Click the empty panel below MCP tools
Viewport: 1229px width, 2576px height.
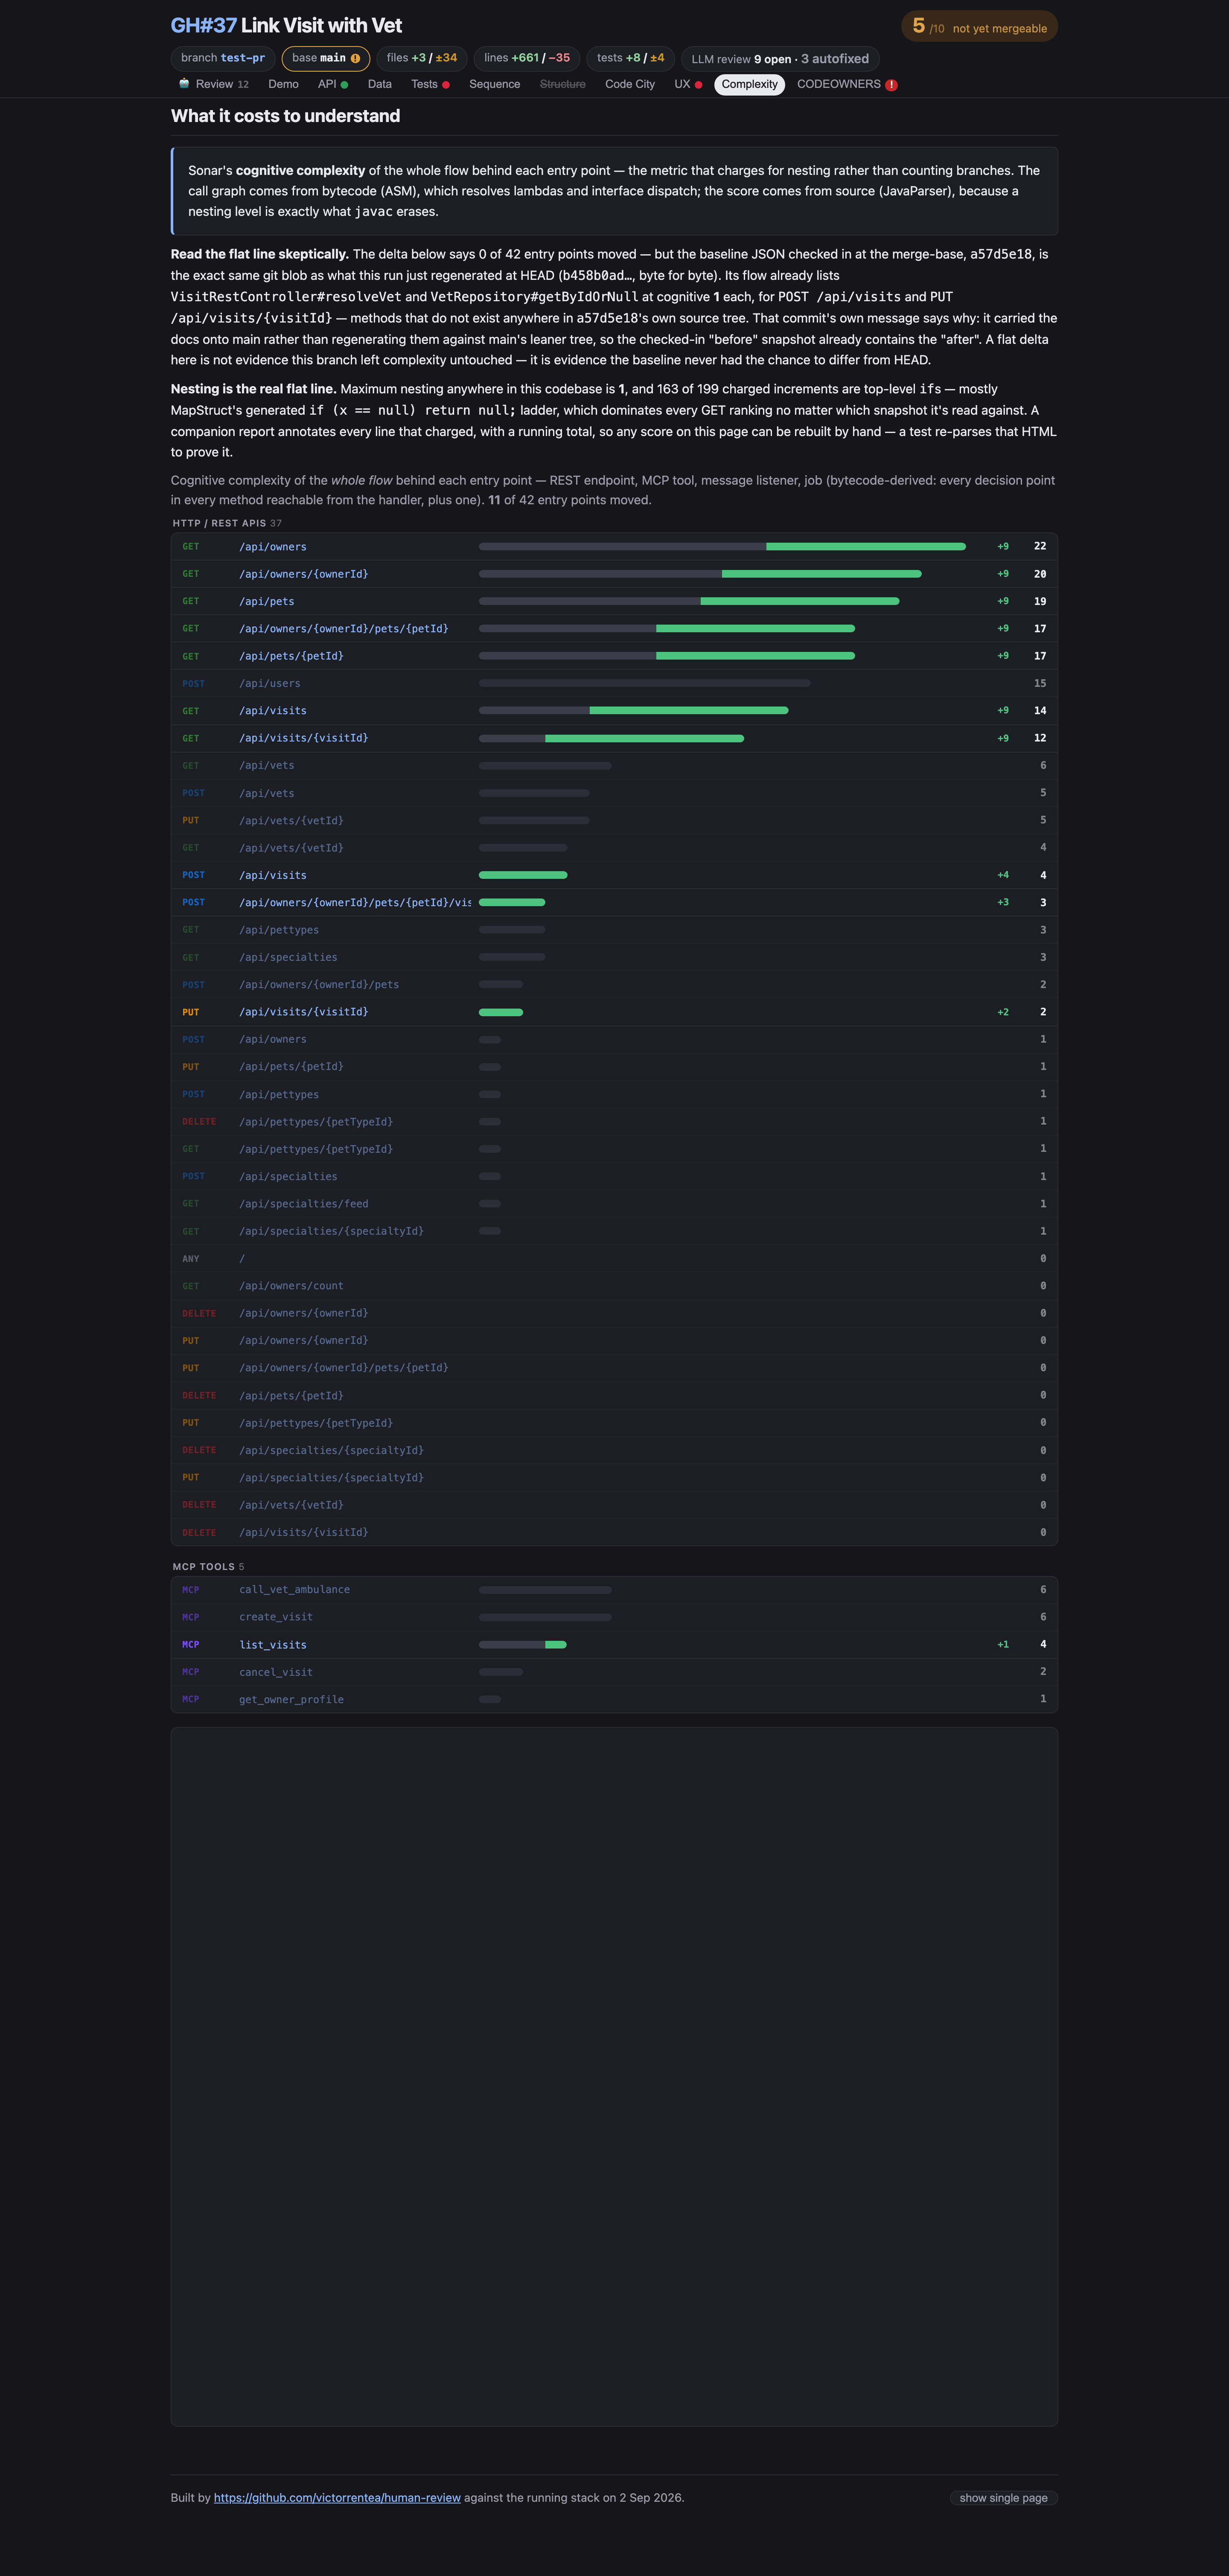(x=614, y=2076)
